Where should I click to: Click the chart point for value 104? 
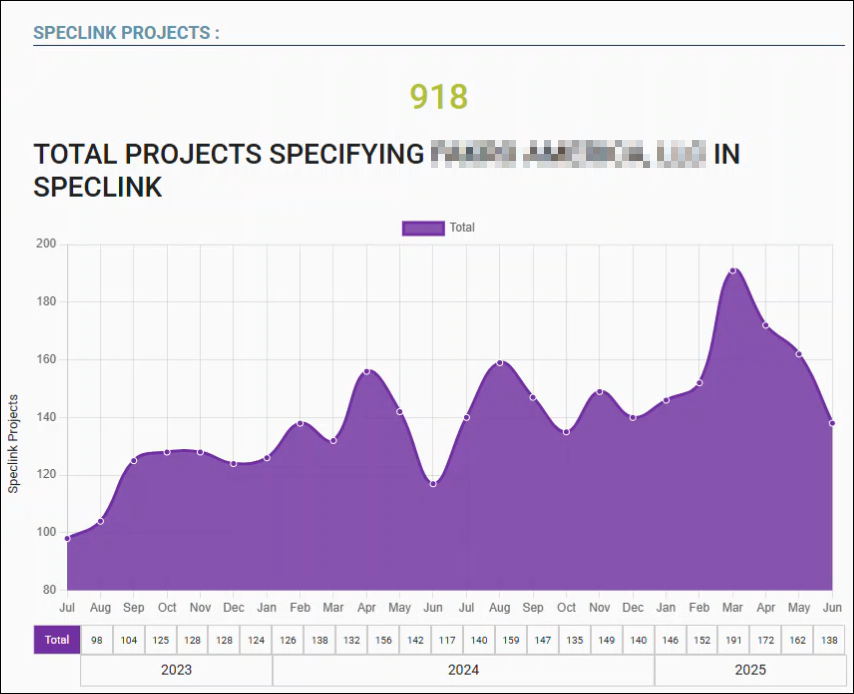click(x=100, y=521)
